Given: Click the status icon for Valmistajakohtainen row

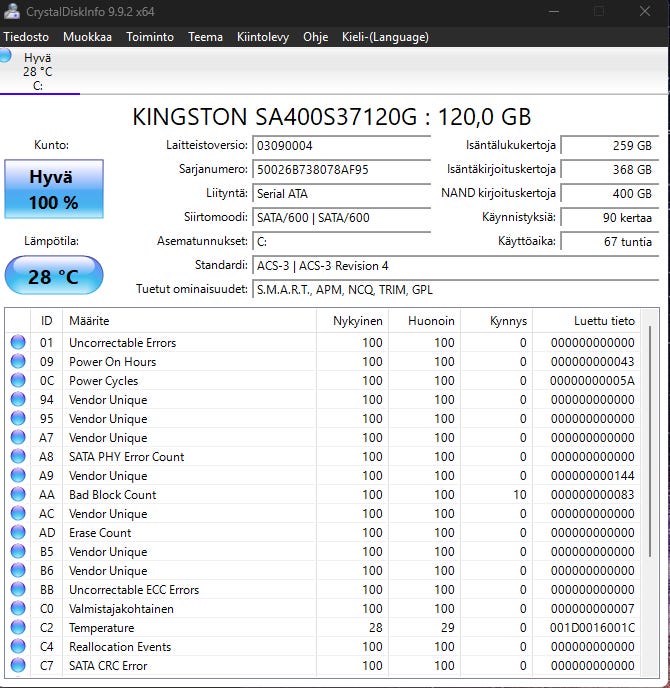Looking at the screenshot, I should pyautogui.click(x=18, y=609).
